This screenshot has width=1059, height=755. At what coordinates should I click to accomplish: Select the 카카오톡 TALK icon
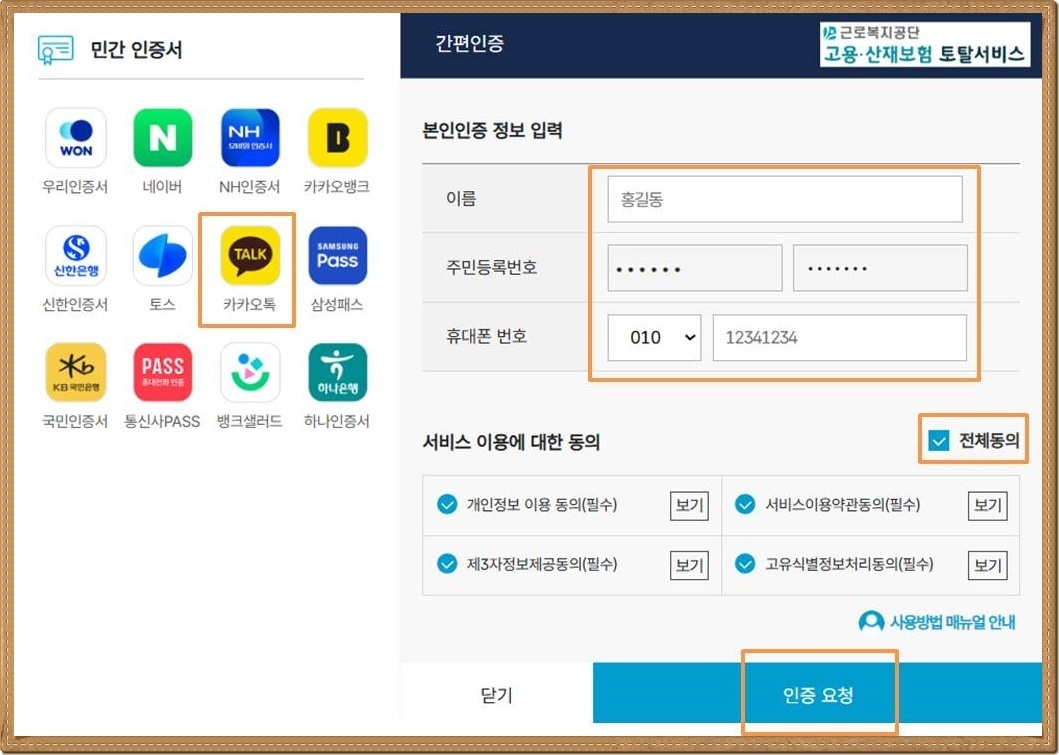tap(250, 255)
